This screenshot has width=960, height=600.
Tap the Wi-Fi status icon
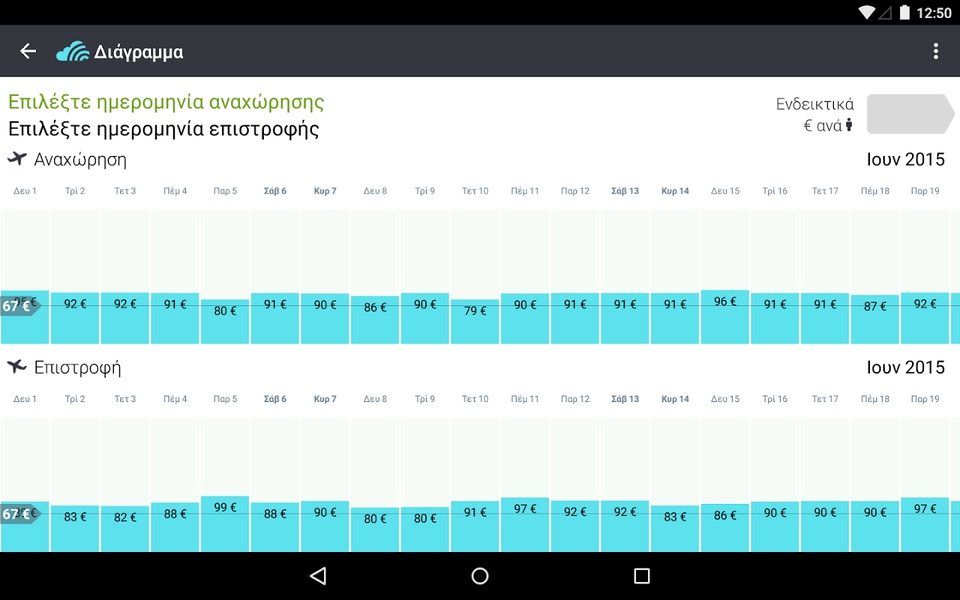[x=867, y=12]
